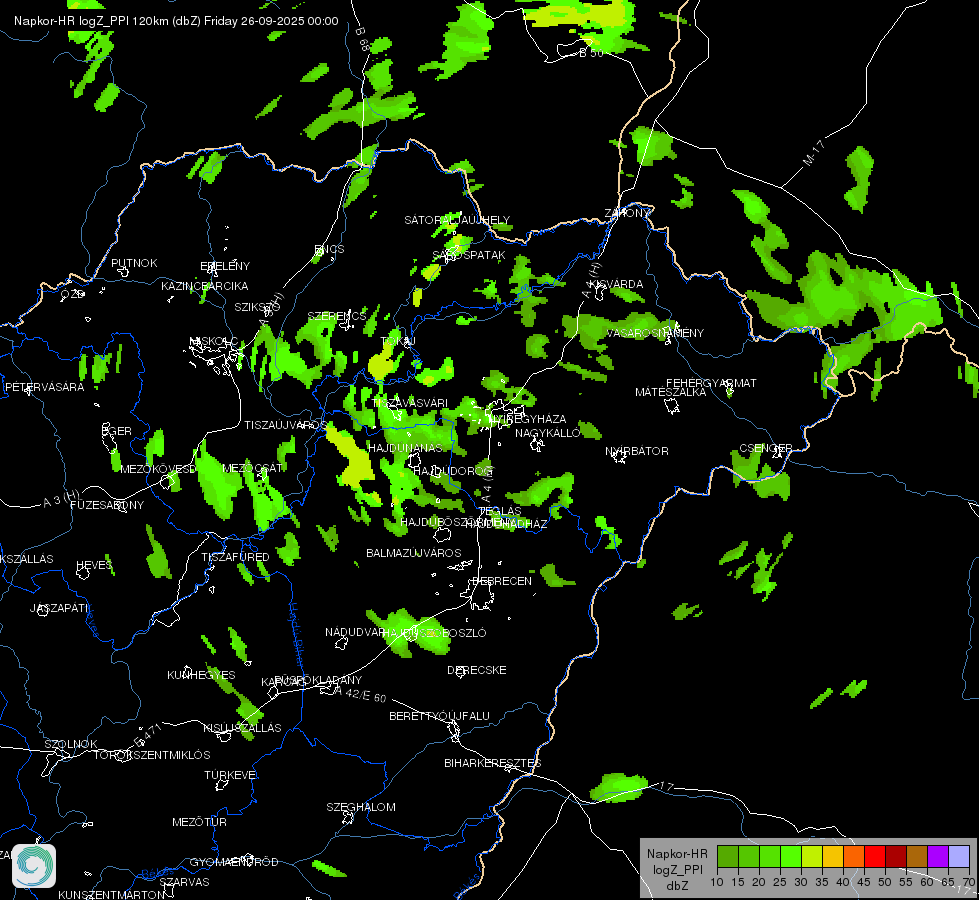Click the legend label Napkor-HR logZ_PPI dbZ

point(677,869)
